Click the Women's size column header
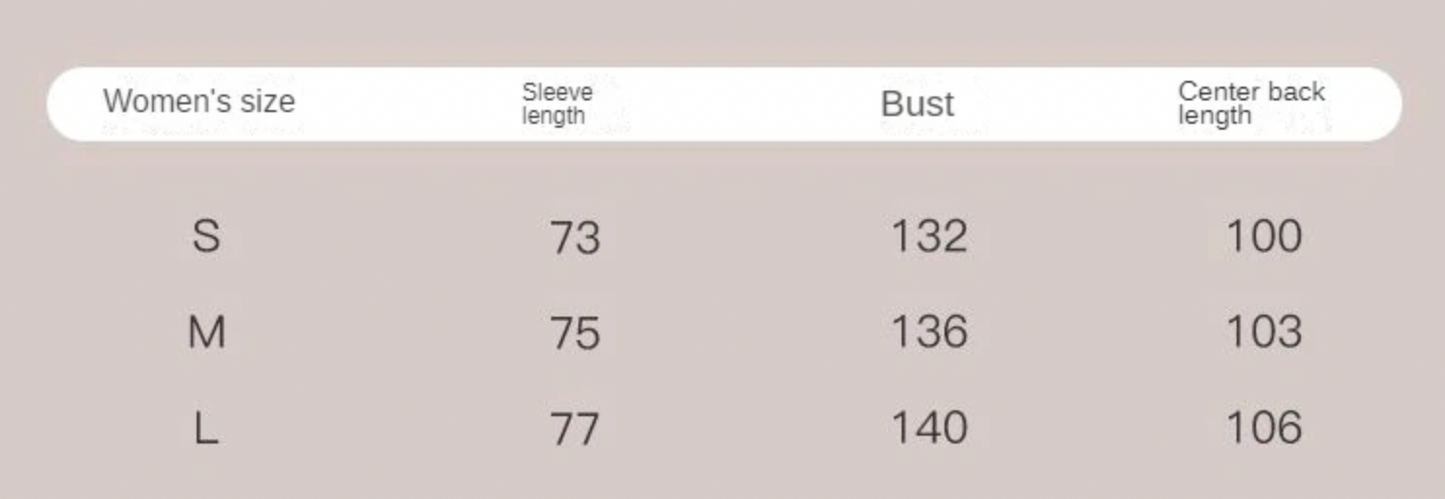Image resolution: width=1445 pixels, height=499 pixels. point(199,101)
